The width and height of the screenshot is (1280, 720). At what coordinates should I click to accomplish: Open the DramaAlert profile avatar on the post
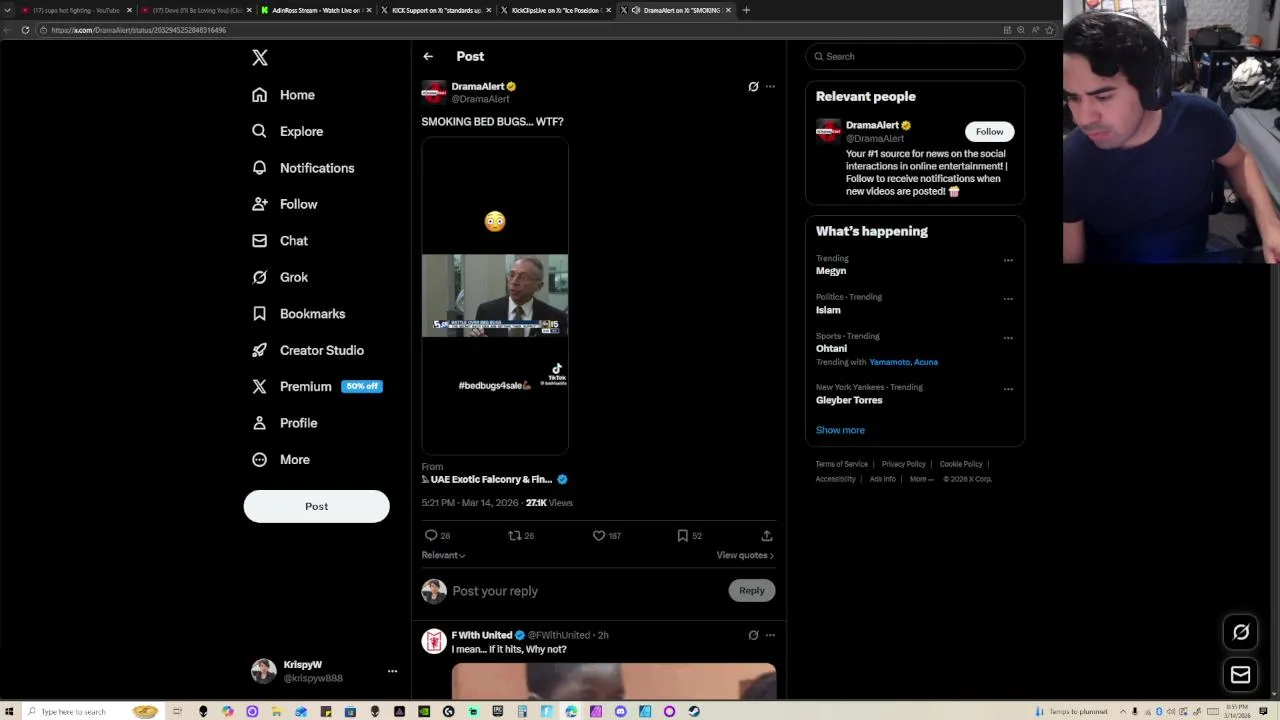pyautogui.click(x=434, y=92)
